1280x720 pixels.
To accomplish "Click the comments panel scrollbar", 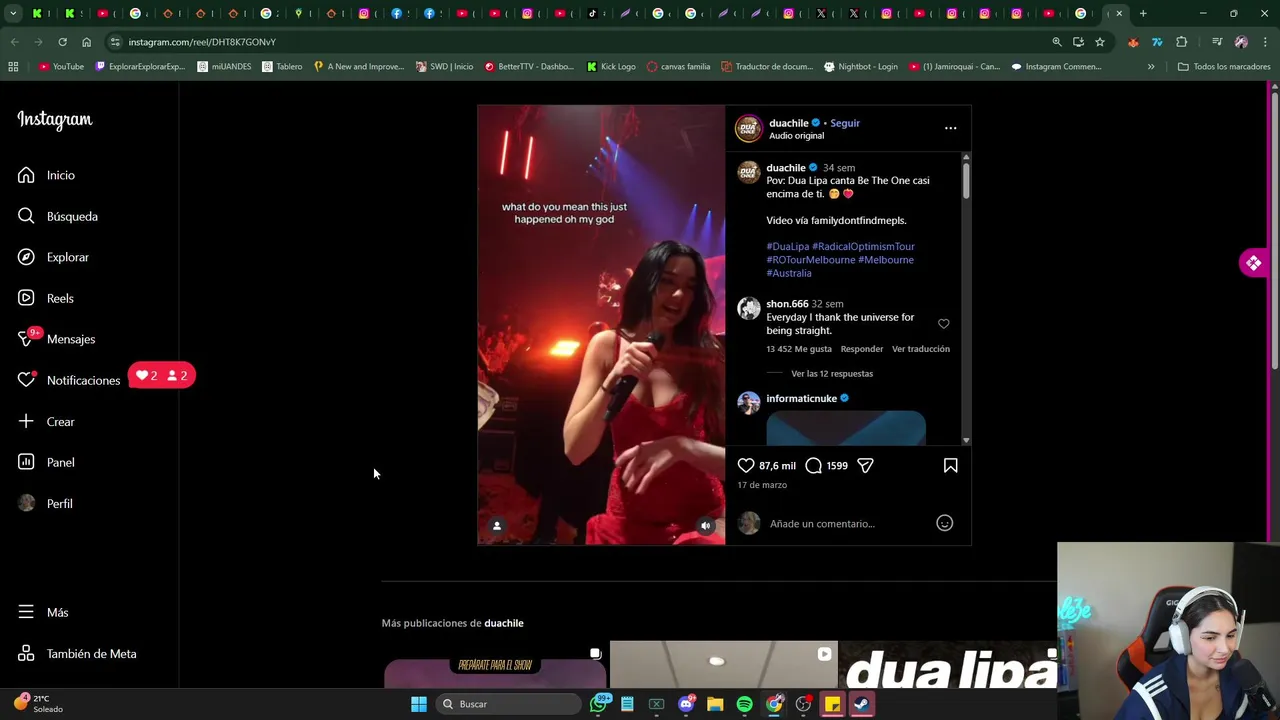I will [x=966, y=181].
